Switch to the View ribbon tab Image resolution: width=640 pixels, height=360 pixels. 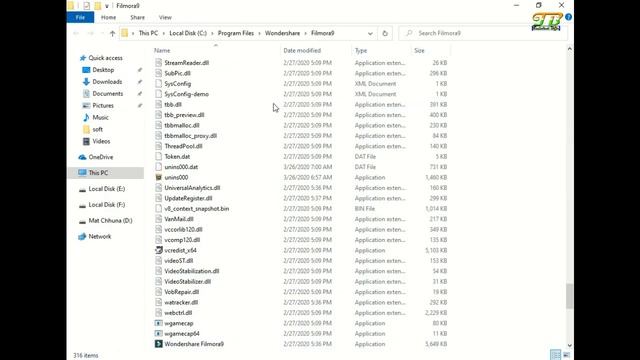tap(165, 18)
